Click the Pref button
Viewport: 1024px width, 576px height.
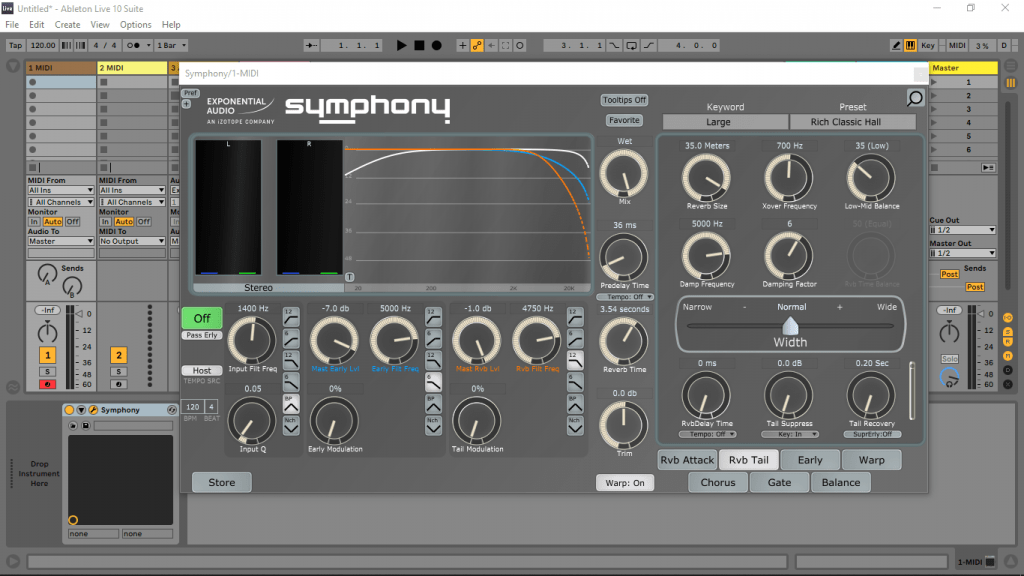[x=190, y=93]
